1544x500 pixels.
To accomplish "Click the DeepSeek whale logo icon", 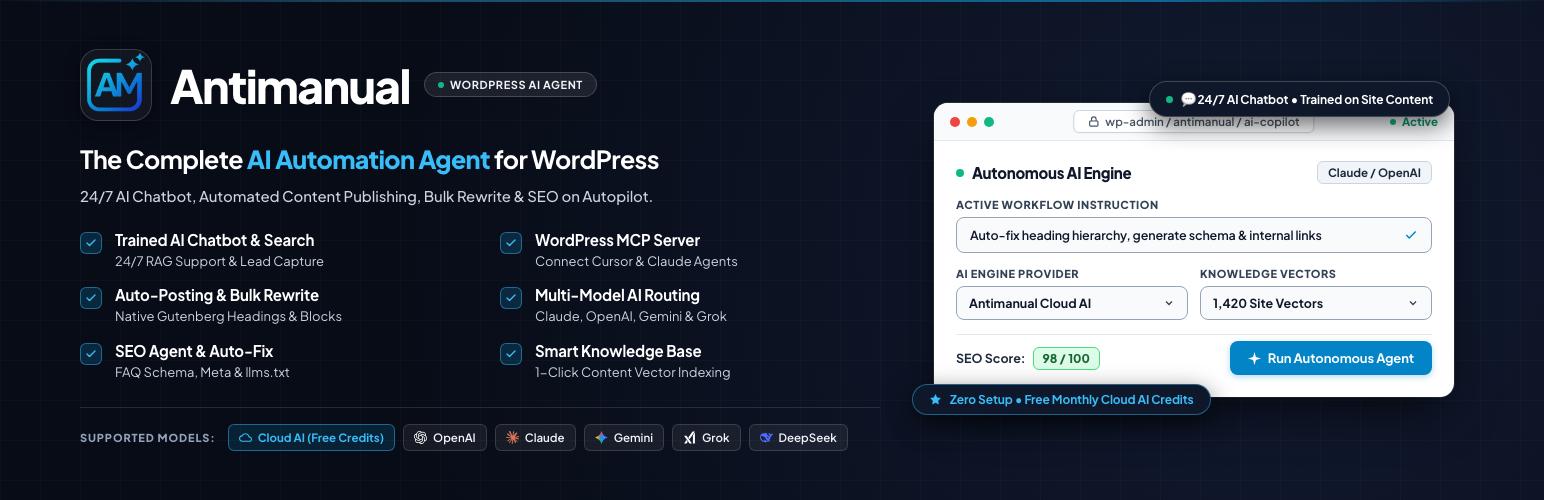I will [766, 438].
